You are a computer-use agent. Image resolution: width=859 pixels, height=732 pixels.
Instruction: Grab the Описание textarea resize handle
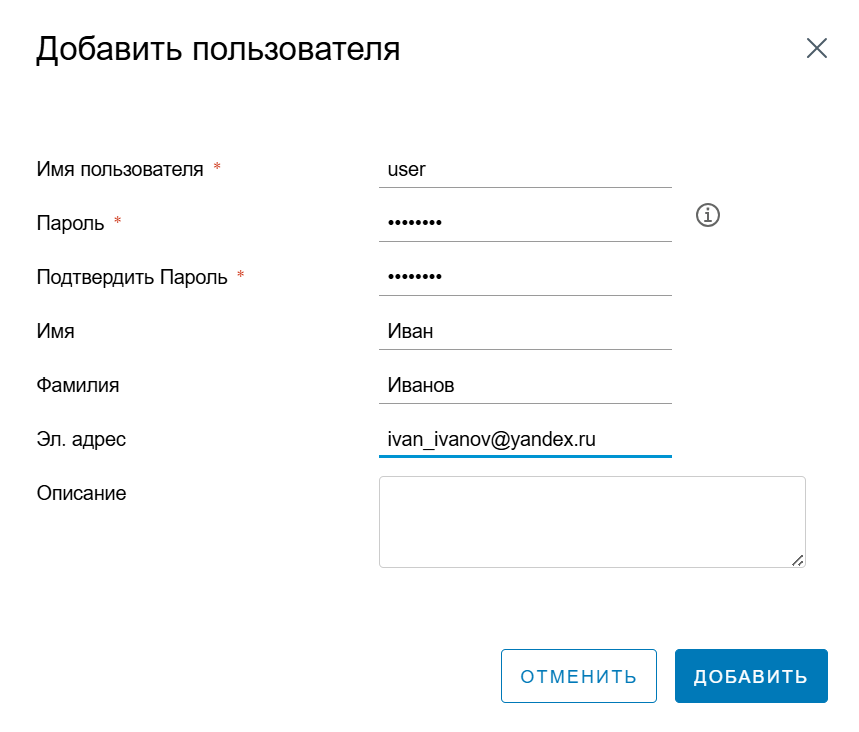(798, 561)
